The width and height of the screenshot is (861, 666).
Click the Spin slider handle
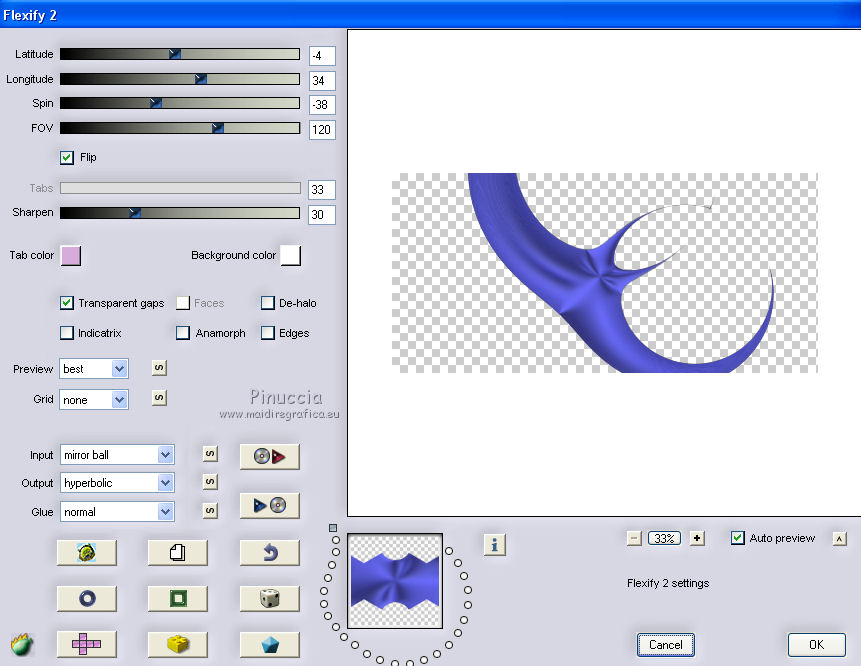(x=156, y=103)
